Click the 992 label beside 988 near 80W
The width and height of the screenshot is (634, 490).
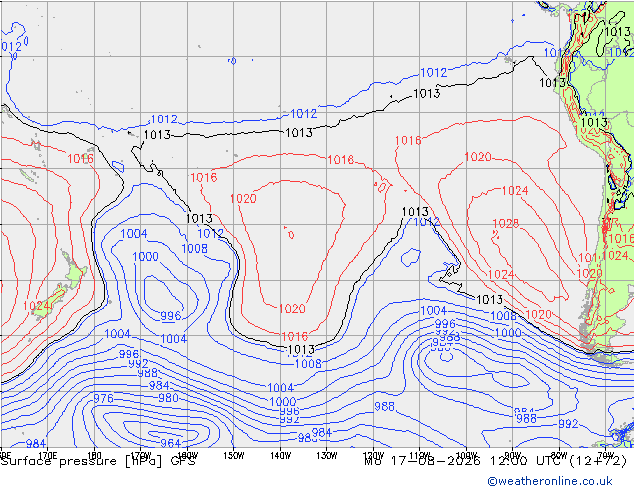[x=568, y=424]
